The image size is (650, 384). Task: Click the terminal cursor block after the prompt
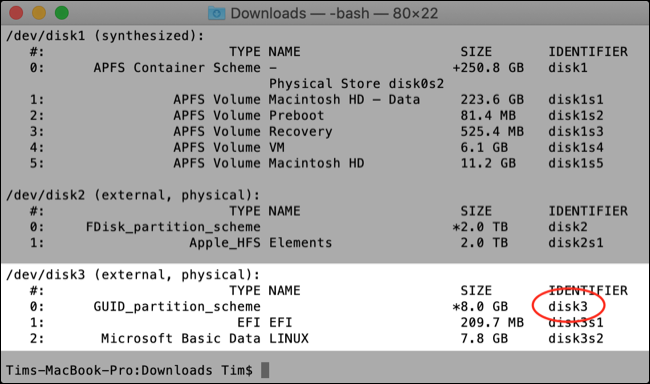(x=265, y=370)
